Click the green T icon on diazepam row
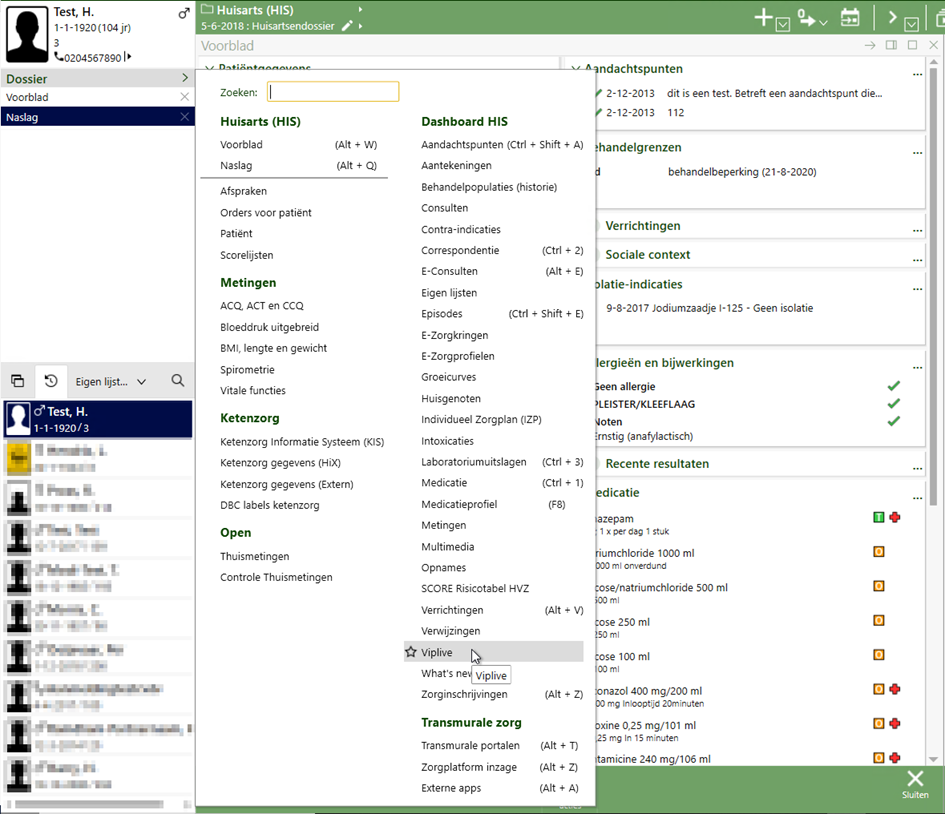The width and height of the screenshot is (945, 814). click(x=879, y=517)
